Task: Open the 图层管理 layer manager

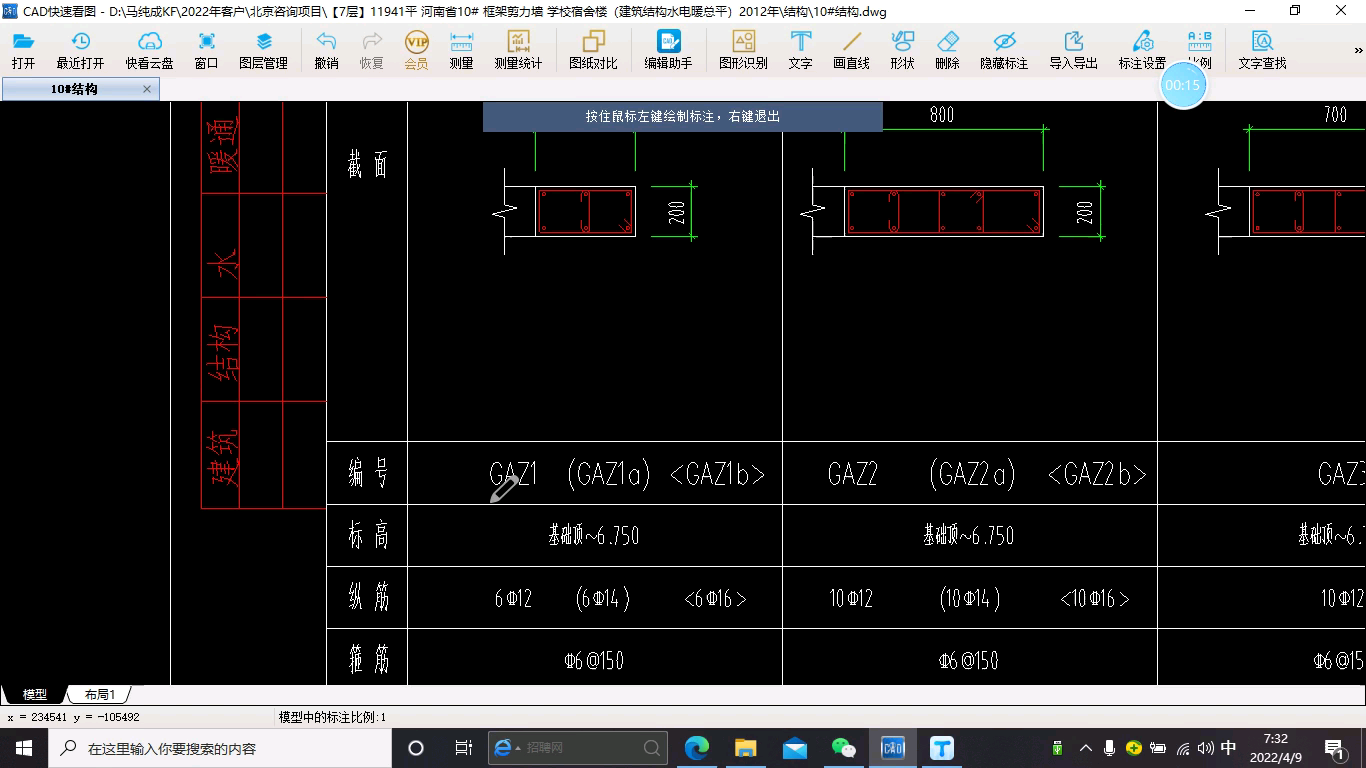Action: tap(263, 47)
